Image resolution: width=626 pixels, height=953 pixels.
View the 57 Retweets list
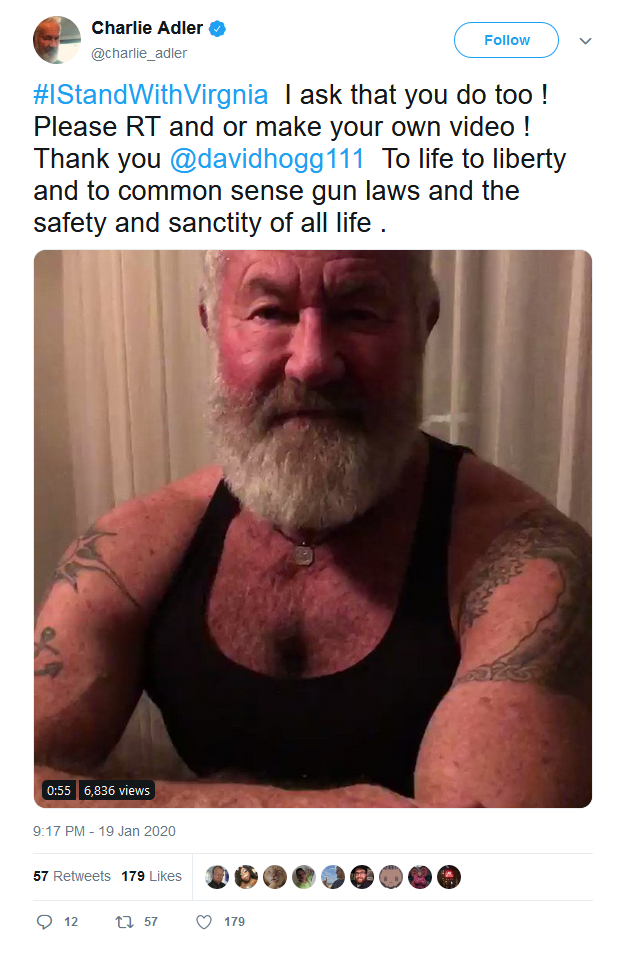72,876
